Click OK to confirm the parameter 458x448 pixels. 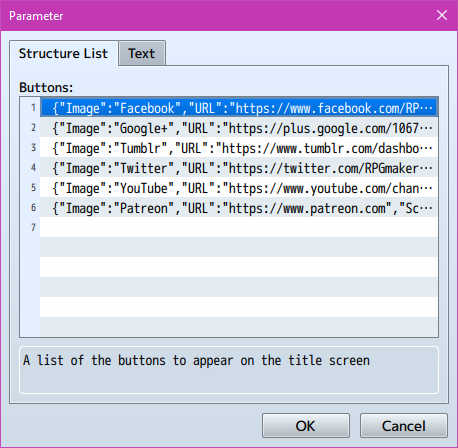tap(306, 426)
